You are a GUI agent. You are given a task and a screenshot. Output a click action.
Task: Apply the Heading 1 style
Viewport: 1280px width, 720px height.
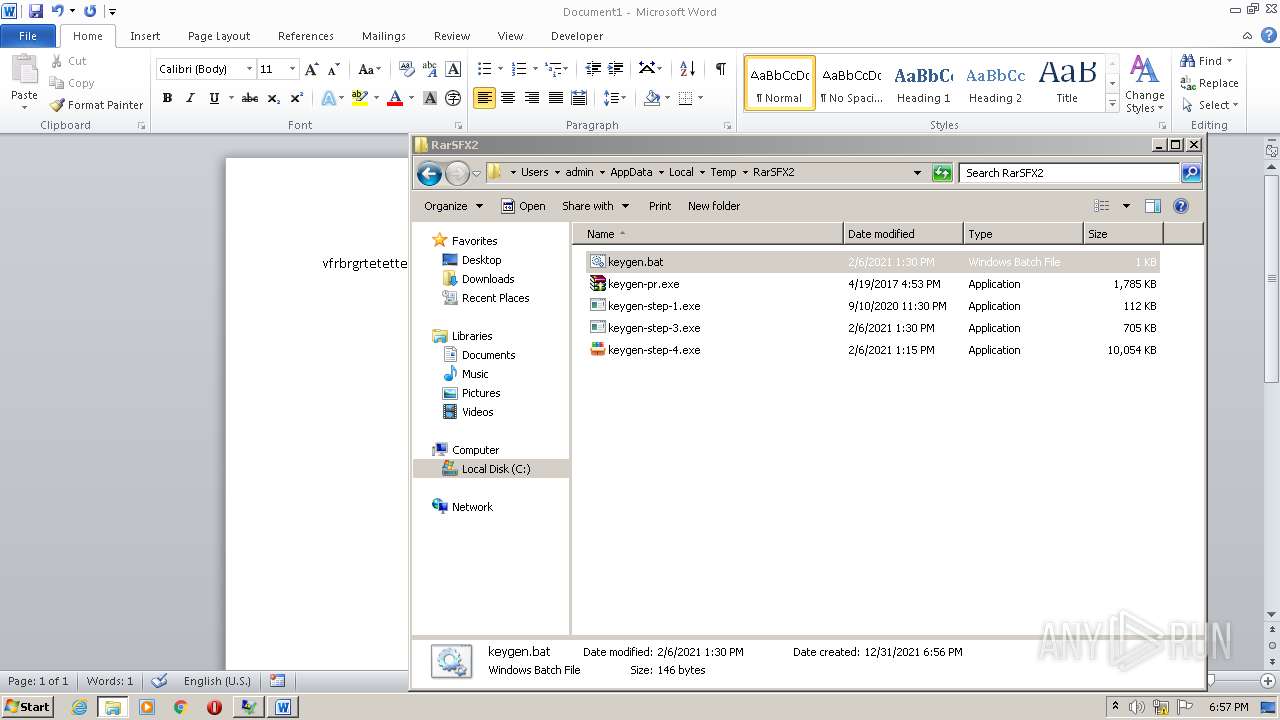point(924,82)
